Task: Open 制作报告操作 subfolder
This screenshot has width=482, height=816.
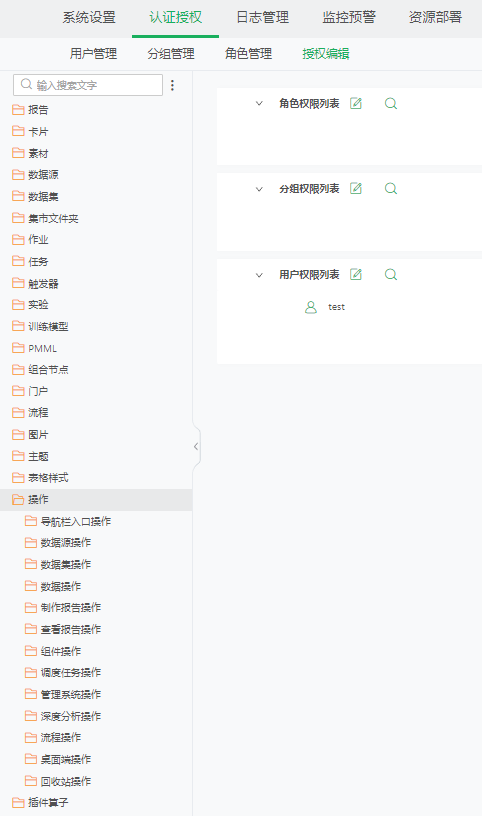Action: pyautogui.click(x=71, y=607)
